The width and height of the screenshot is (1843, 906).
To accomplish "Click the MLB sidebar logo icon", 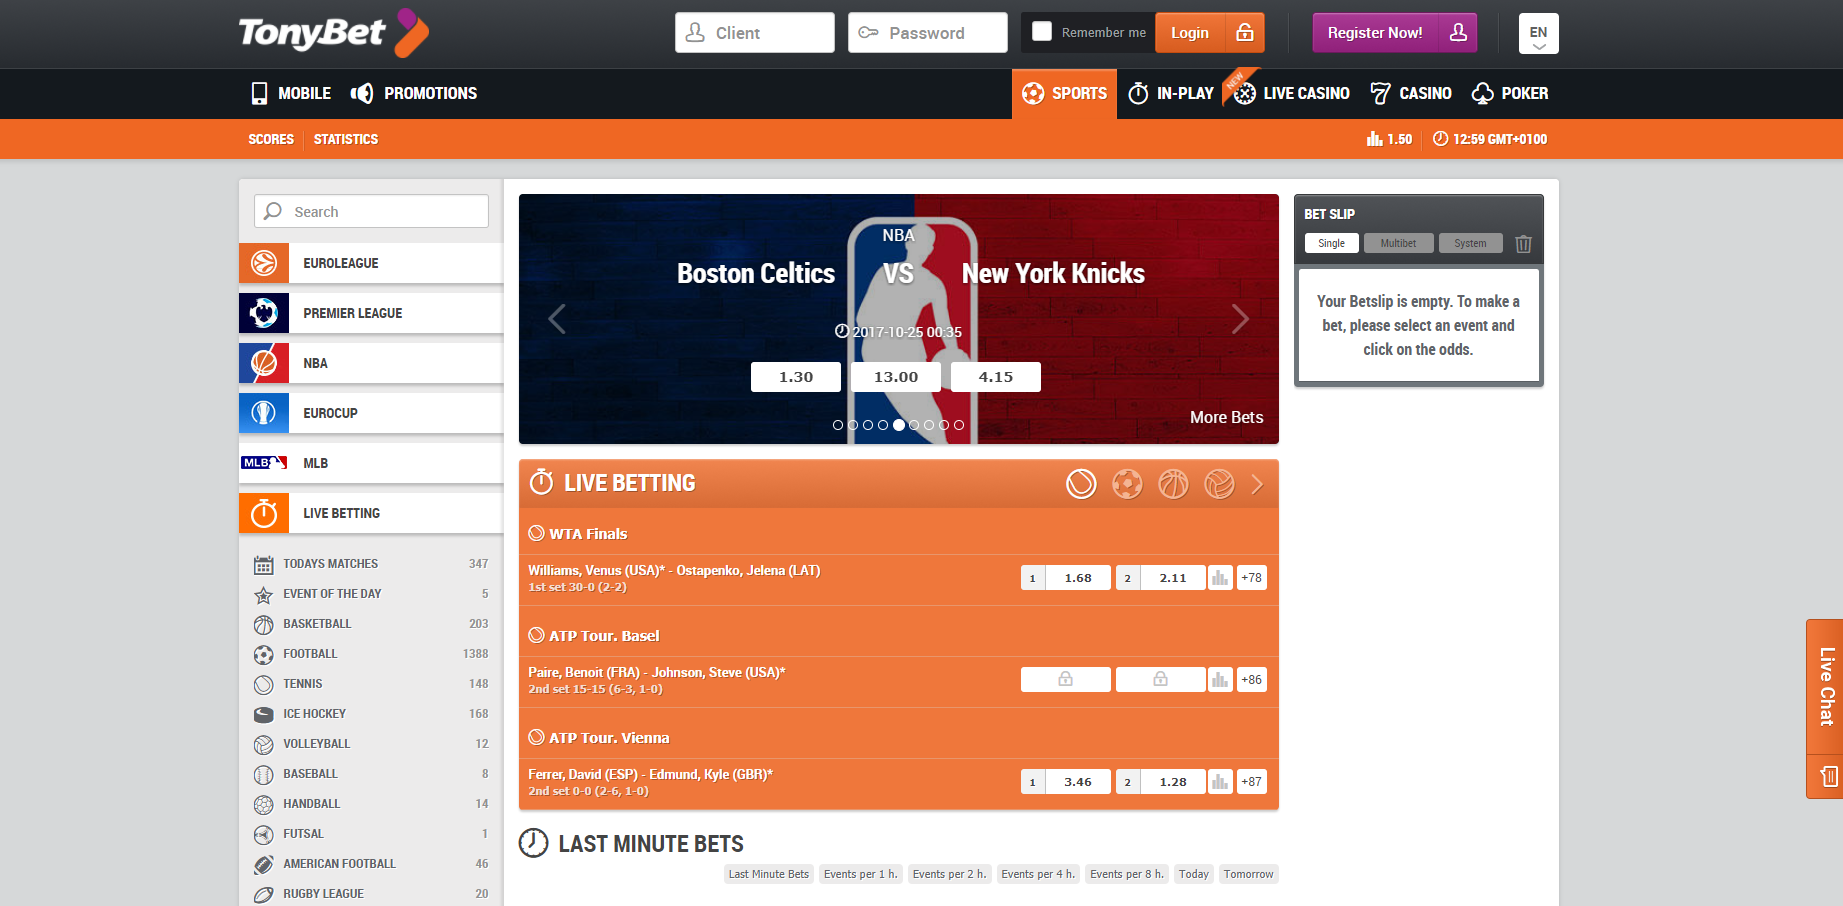I will [x=264, y=463].
